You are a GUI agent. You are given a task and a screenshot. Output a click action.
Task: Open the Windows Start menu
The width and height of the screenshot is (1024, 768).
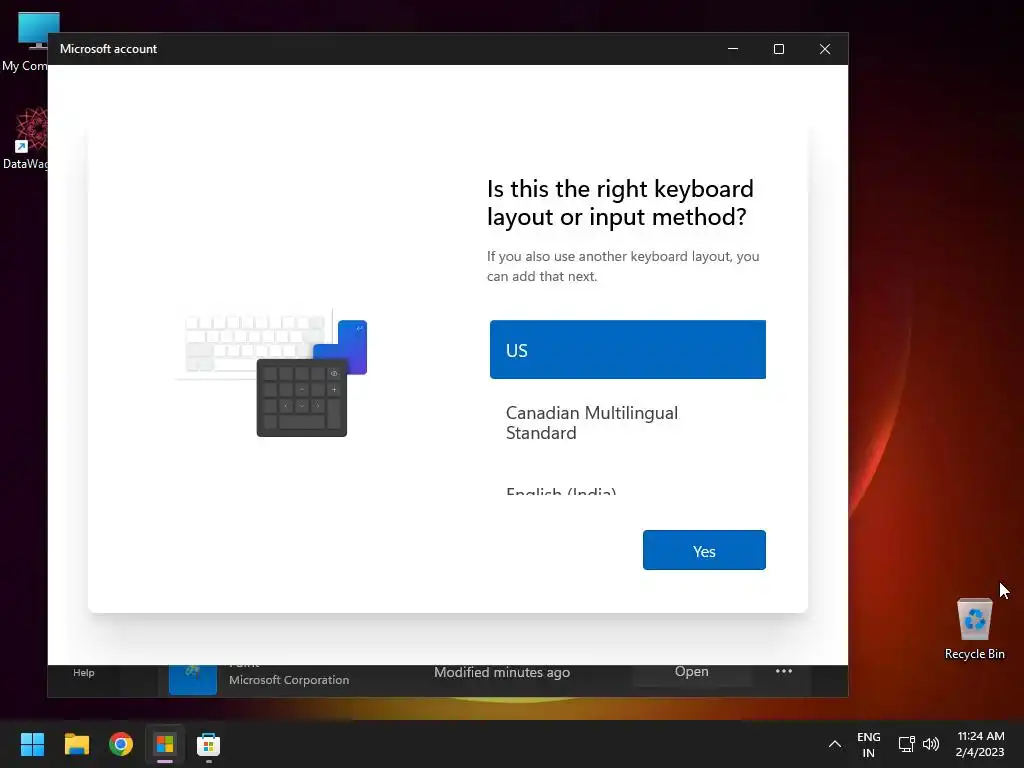pos(32,744)
